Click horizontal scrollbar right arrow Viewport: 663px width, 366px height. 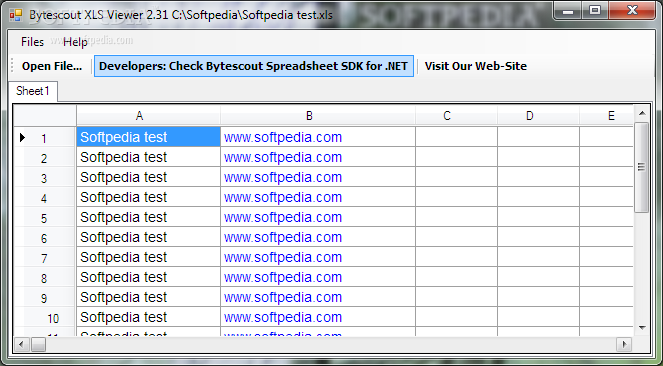click(624, 344)
